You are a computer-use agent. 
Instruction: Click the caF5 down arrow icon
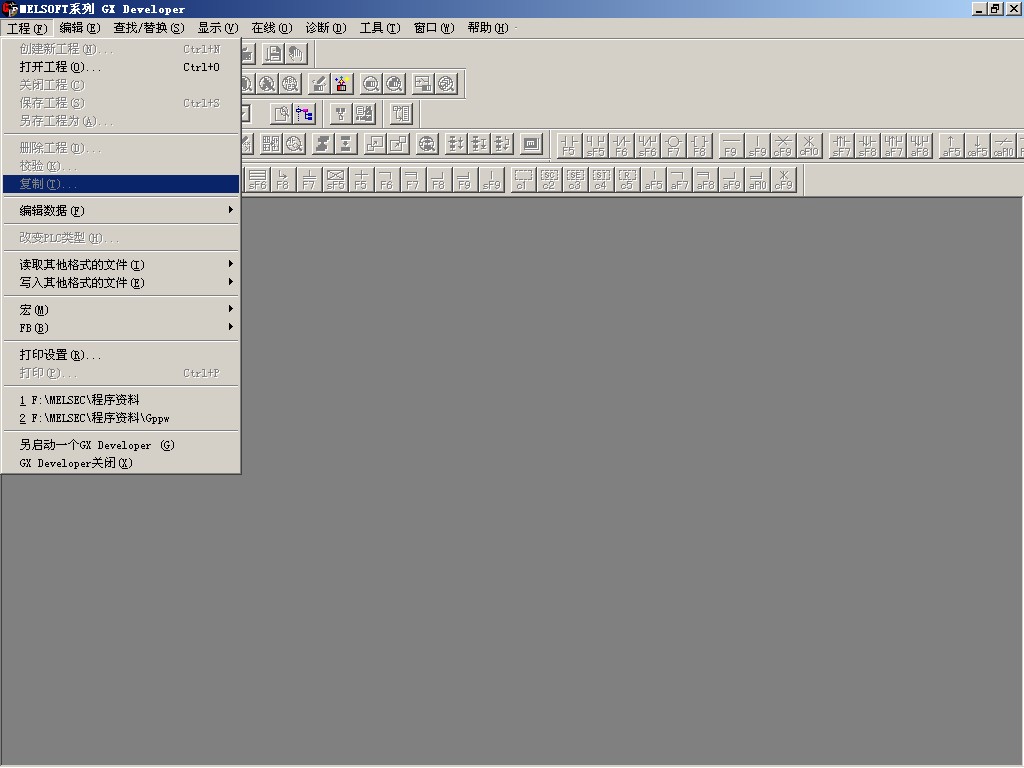coord(977,145)
